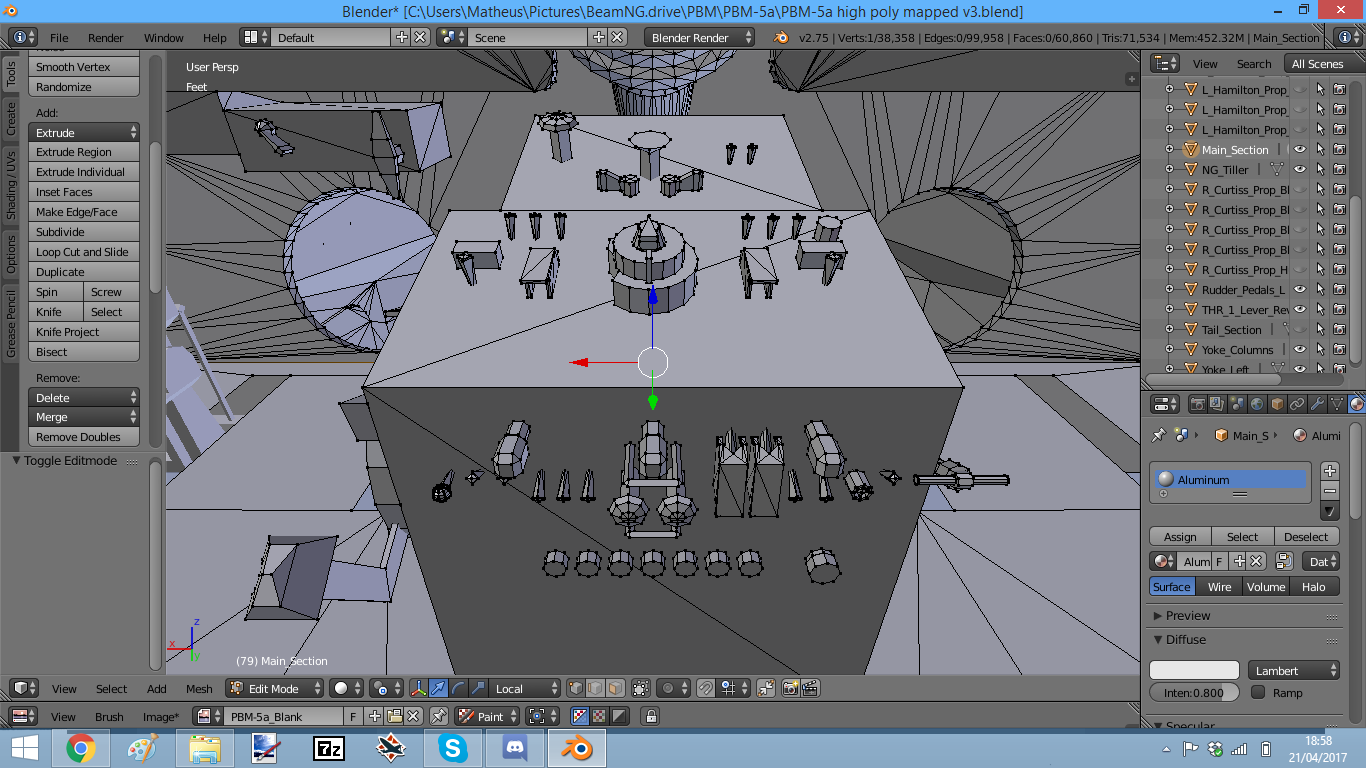Open 7-Zip from taskbar
Screen dimensions: 1366x768
(x=329, y=748)
